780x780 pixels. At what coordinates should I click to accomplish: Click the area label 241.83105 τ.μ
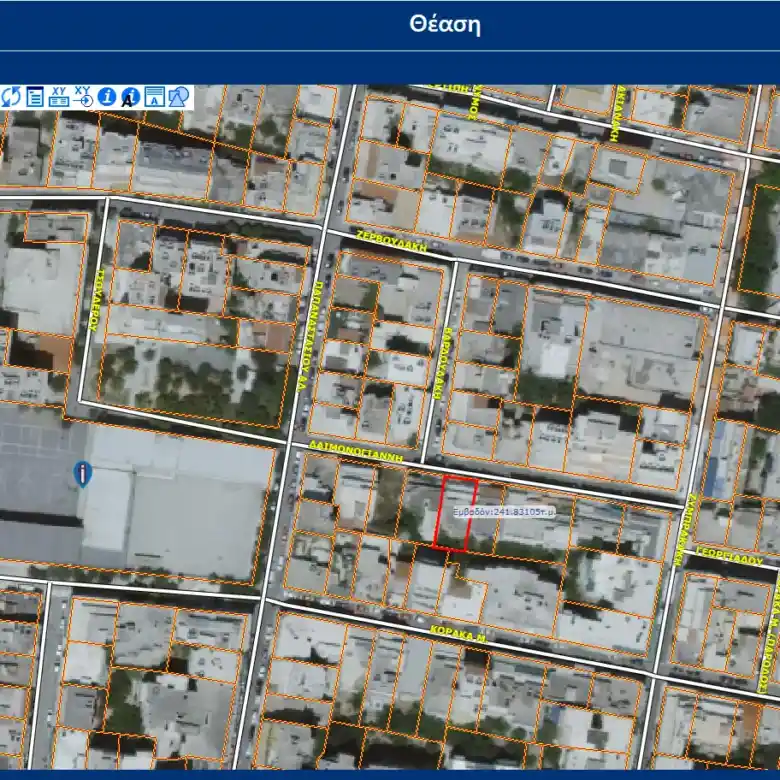click(x=504, y=511)
